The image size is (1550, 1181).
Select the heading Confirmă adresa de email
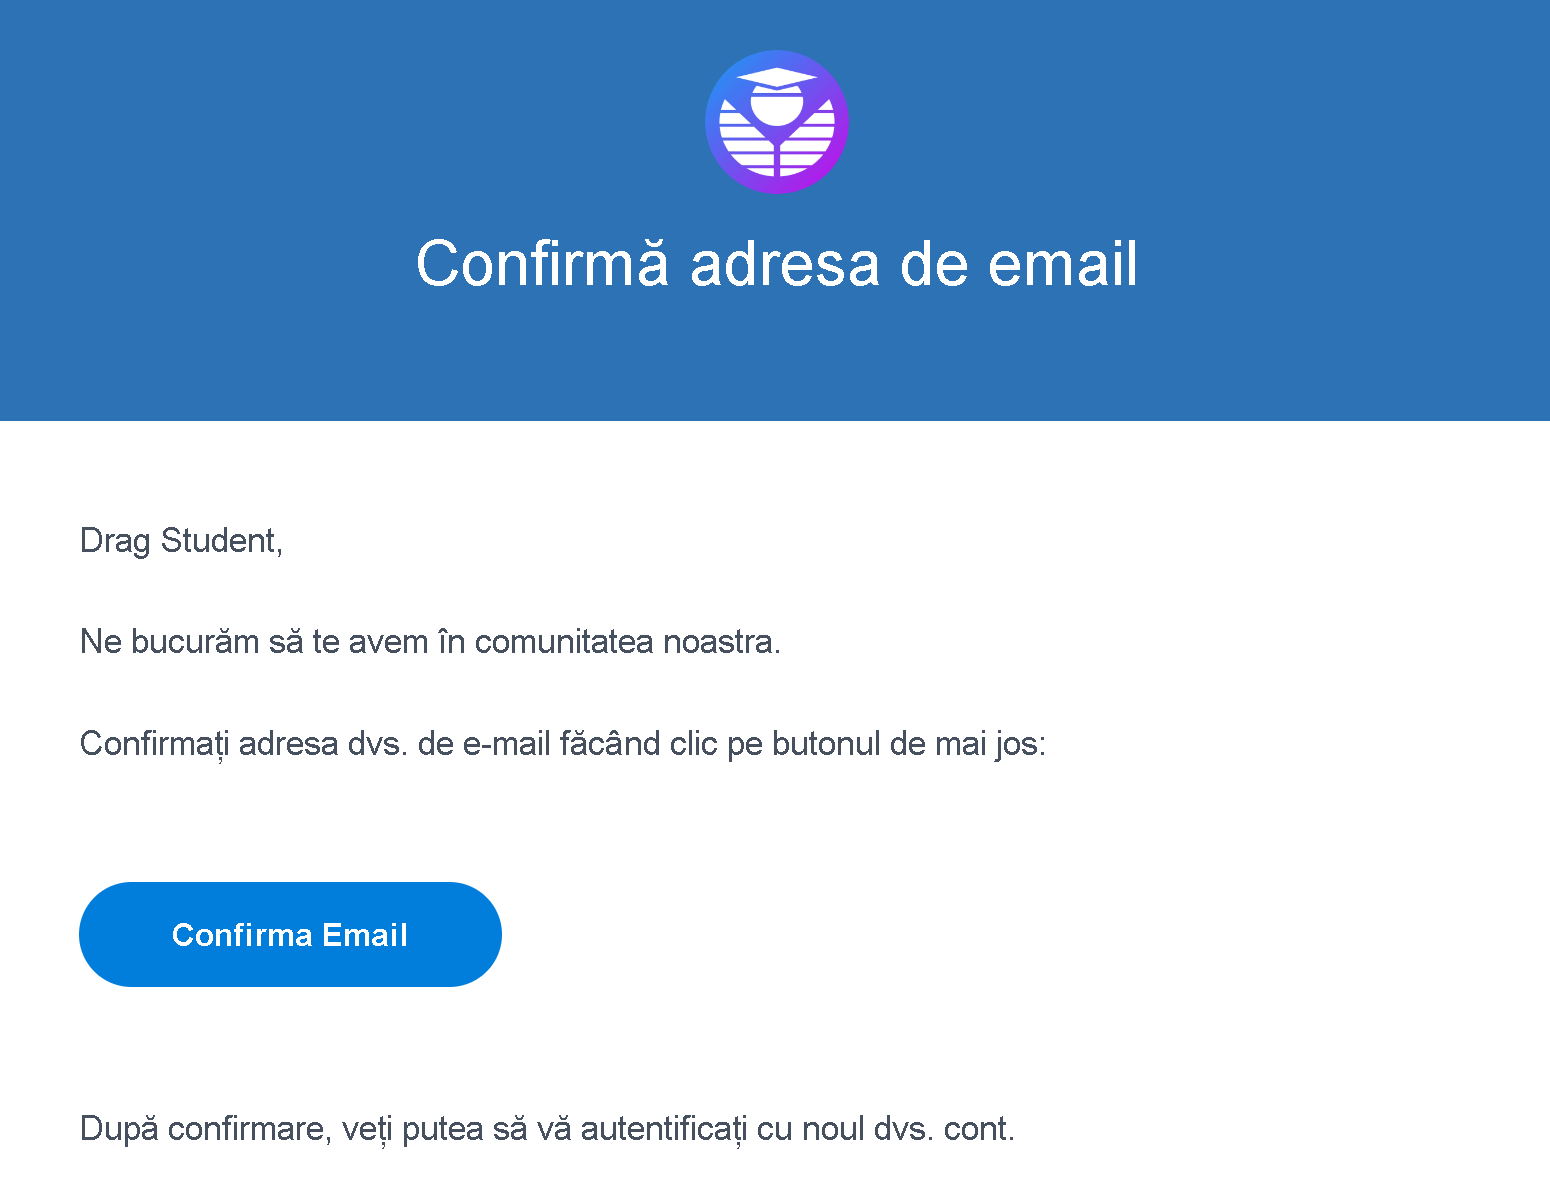point(777,264)
